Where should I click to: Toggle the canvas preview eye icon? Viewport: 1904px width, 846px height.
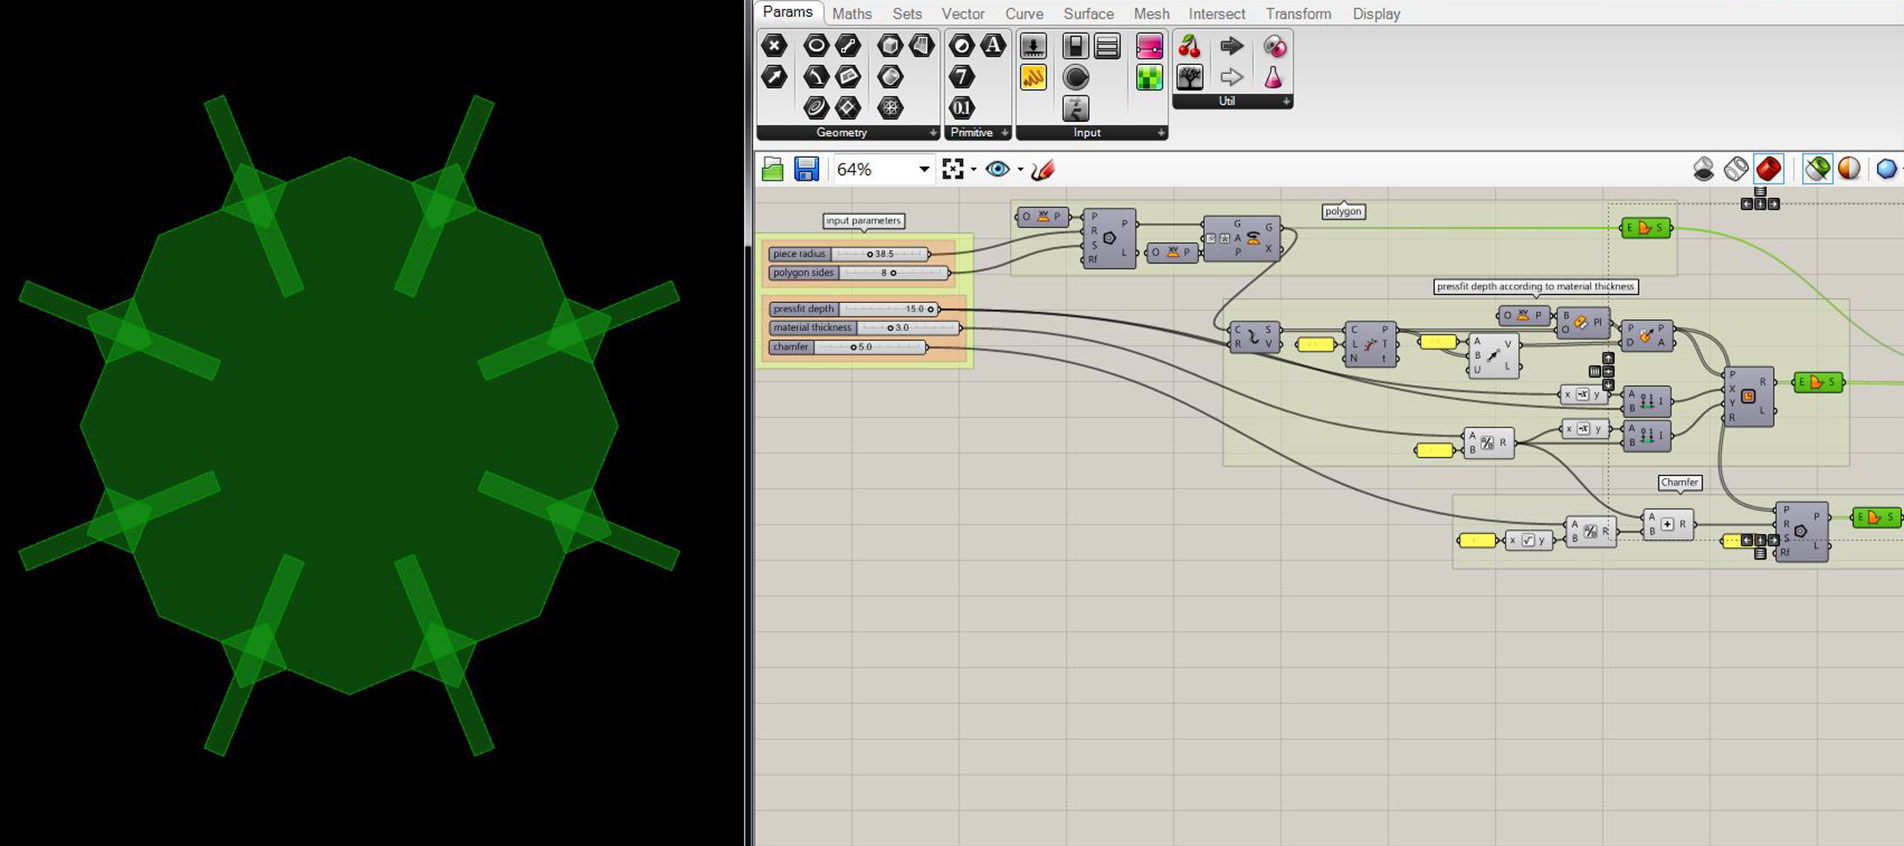click(x=997, y=169)
